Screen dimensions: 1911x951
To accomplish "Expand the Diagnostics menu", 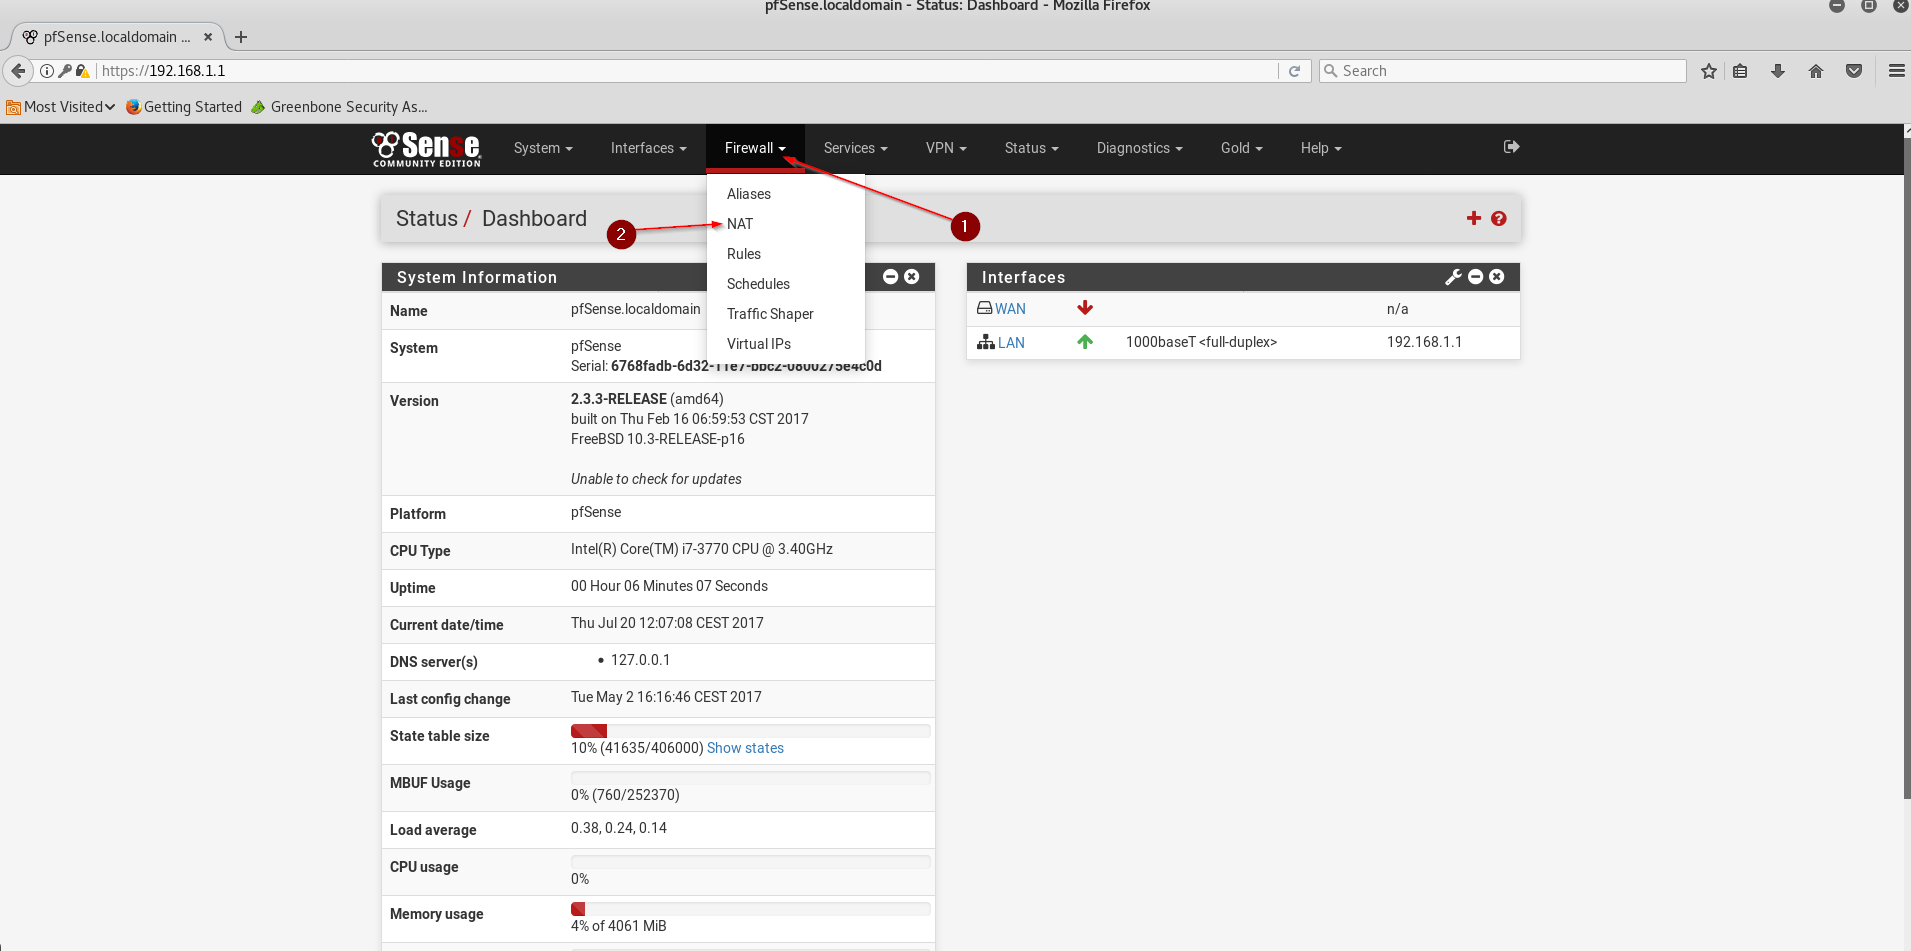I will [x=1139, y=148].
